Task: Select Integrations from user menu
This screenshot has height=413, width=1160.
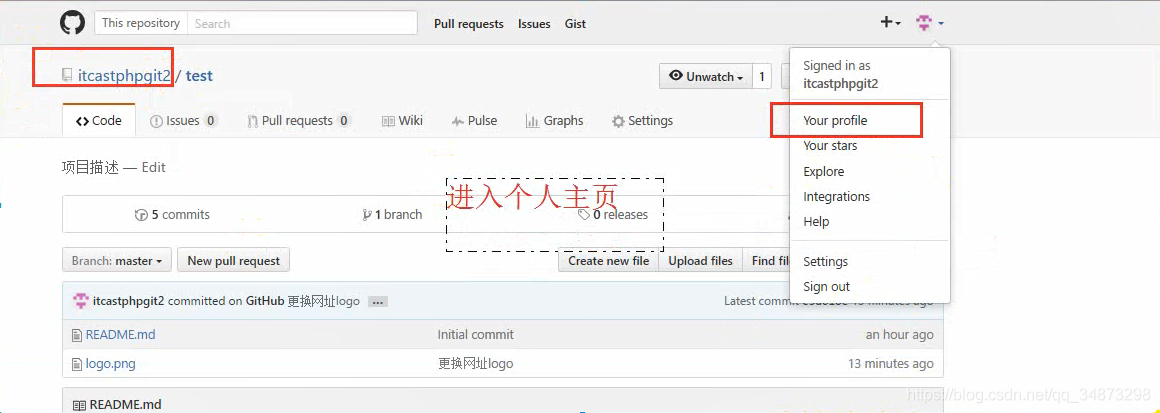Action: tap(837, 196)
